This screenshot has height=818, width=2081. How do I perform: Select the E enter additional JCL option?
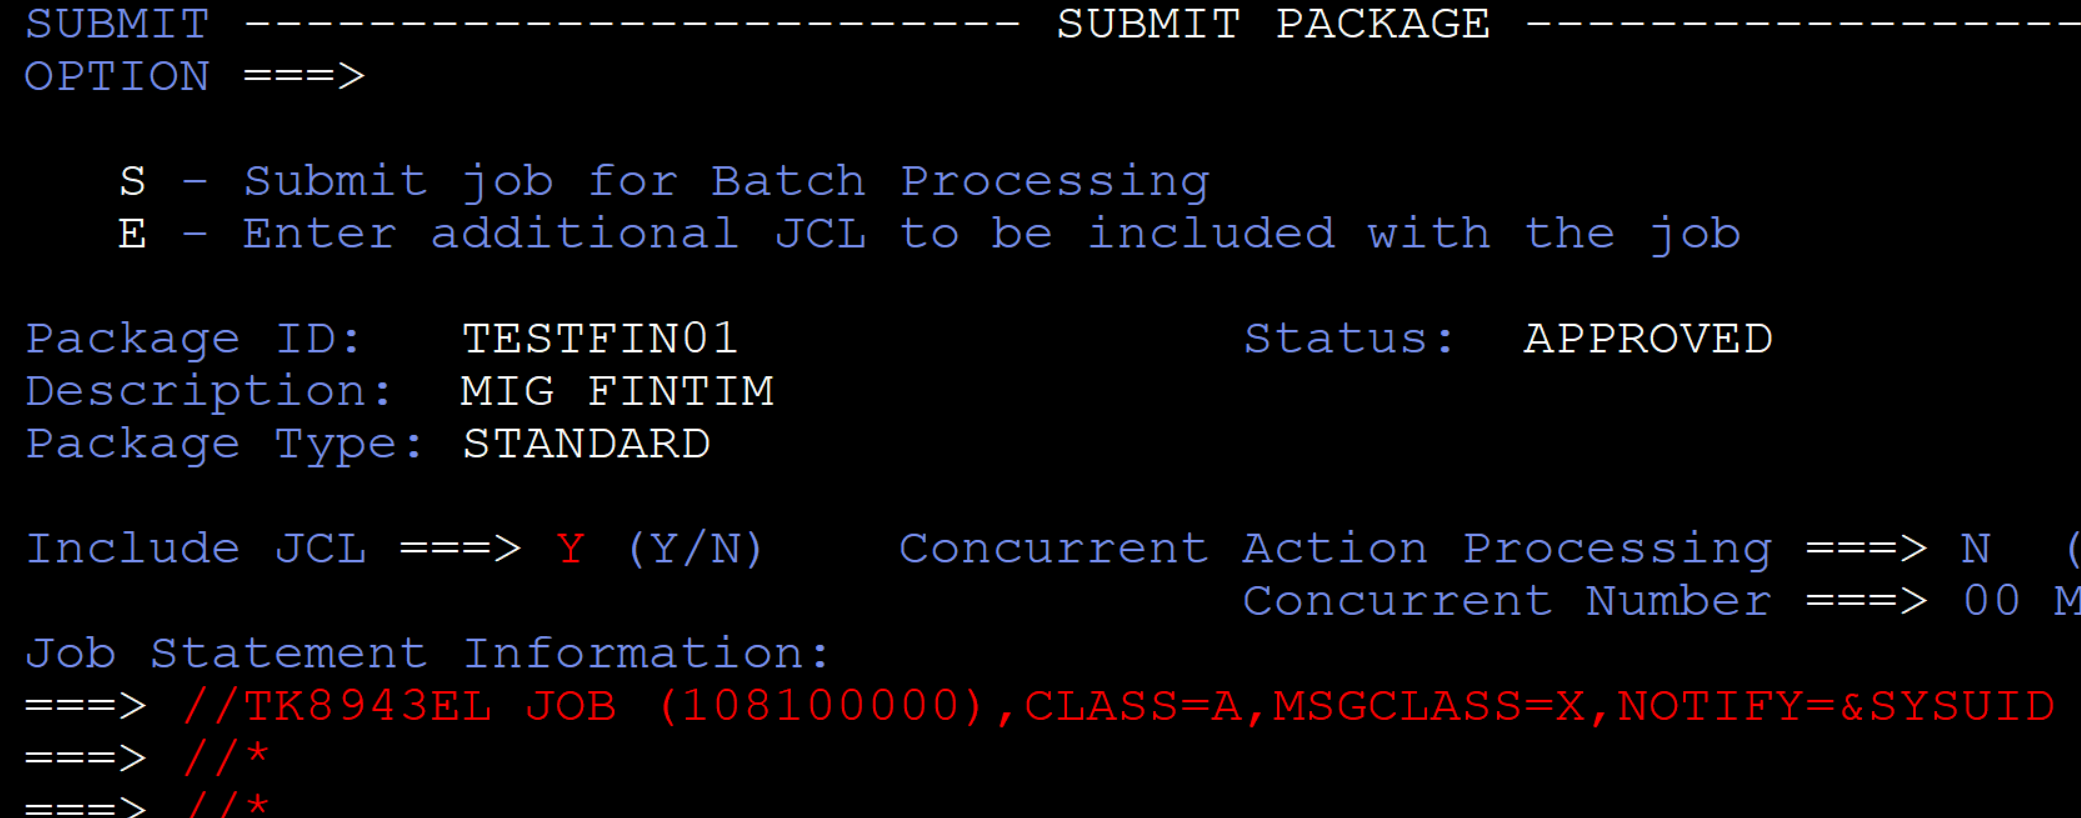132,234
